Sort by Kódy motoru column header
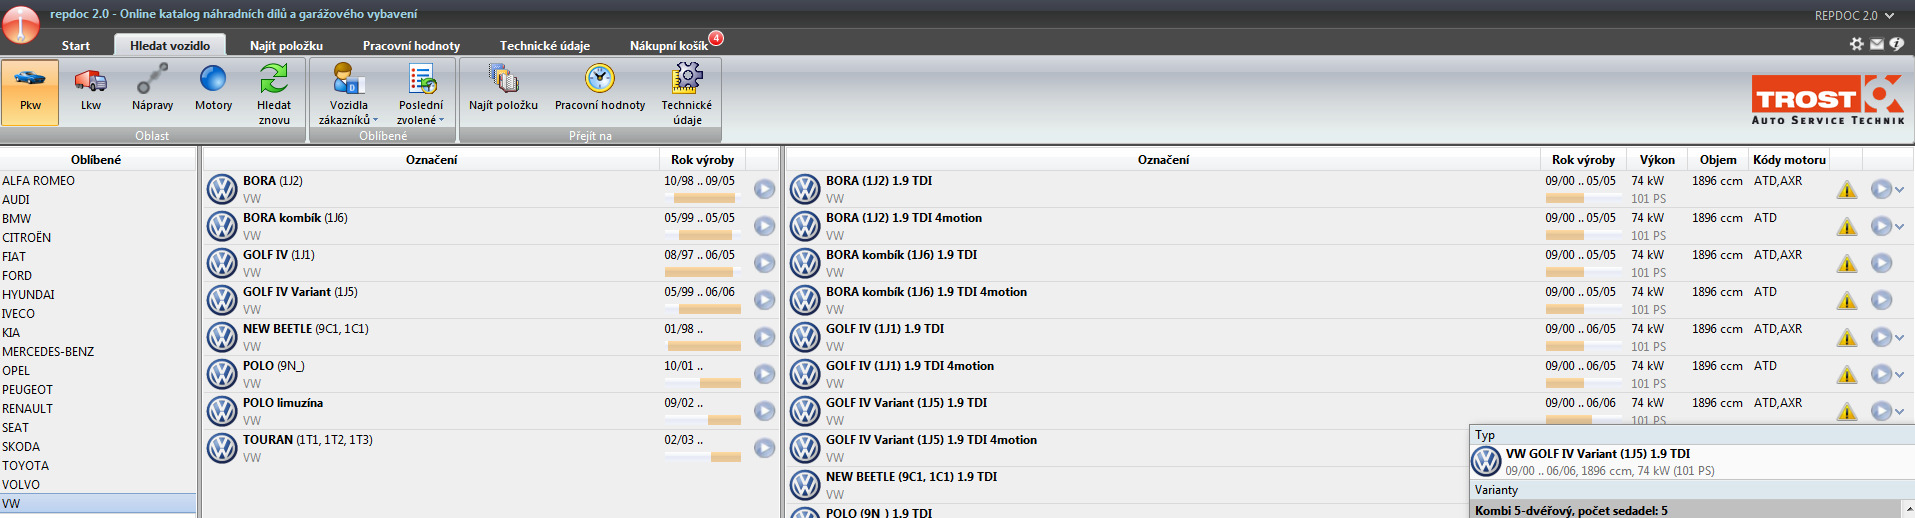The image size is (1915, 518). tap(1789, 159)
